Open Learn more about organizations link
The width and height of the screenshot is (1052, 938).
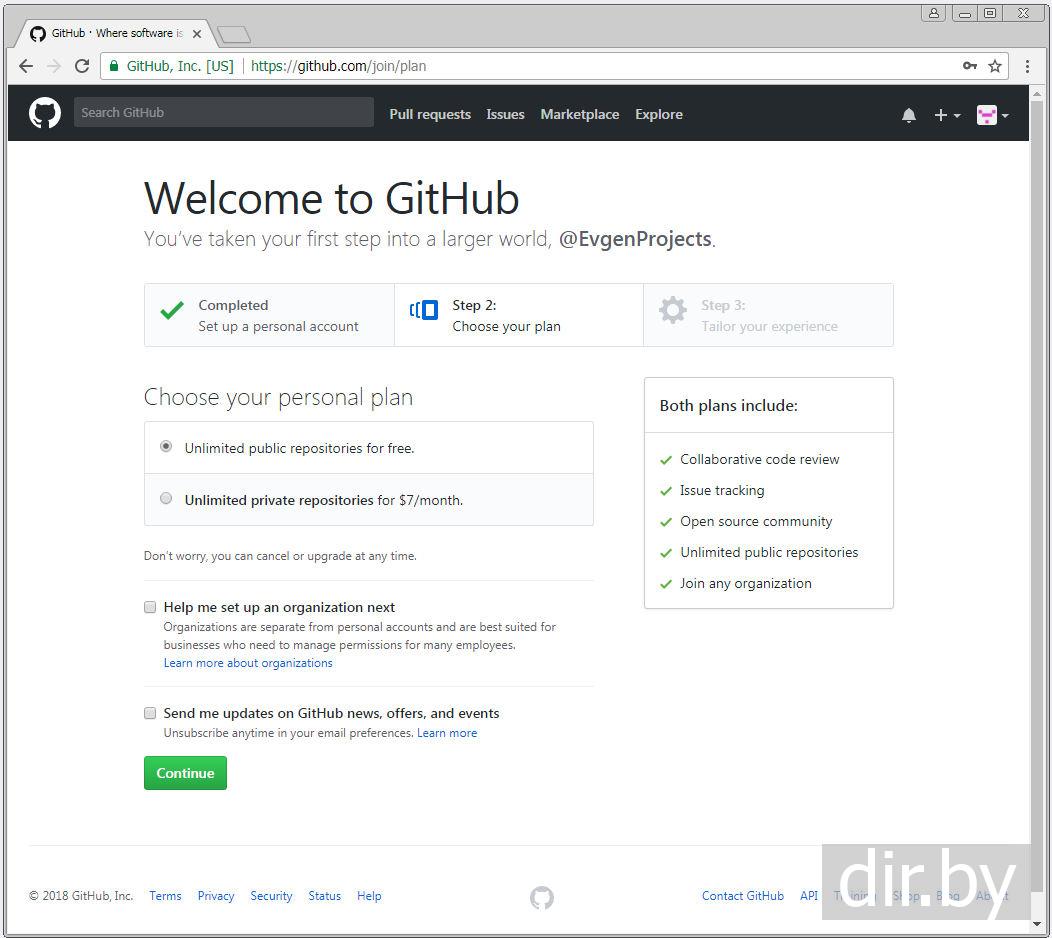point(248,663)
